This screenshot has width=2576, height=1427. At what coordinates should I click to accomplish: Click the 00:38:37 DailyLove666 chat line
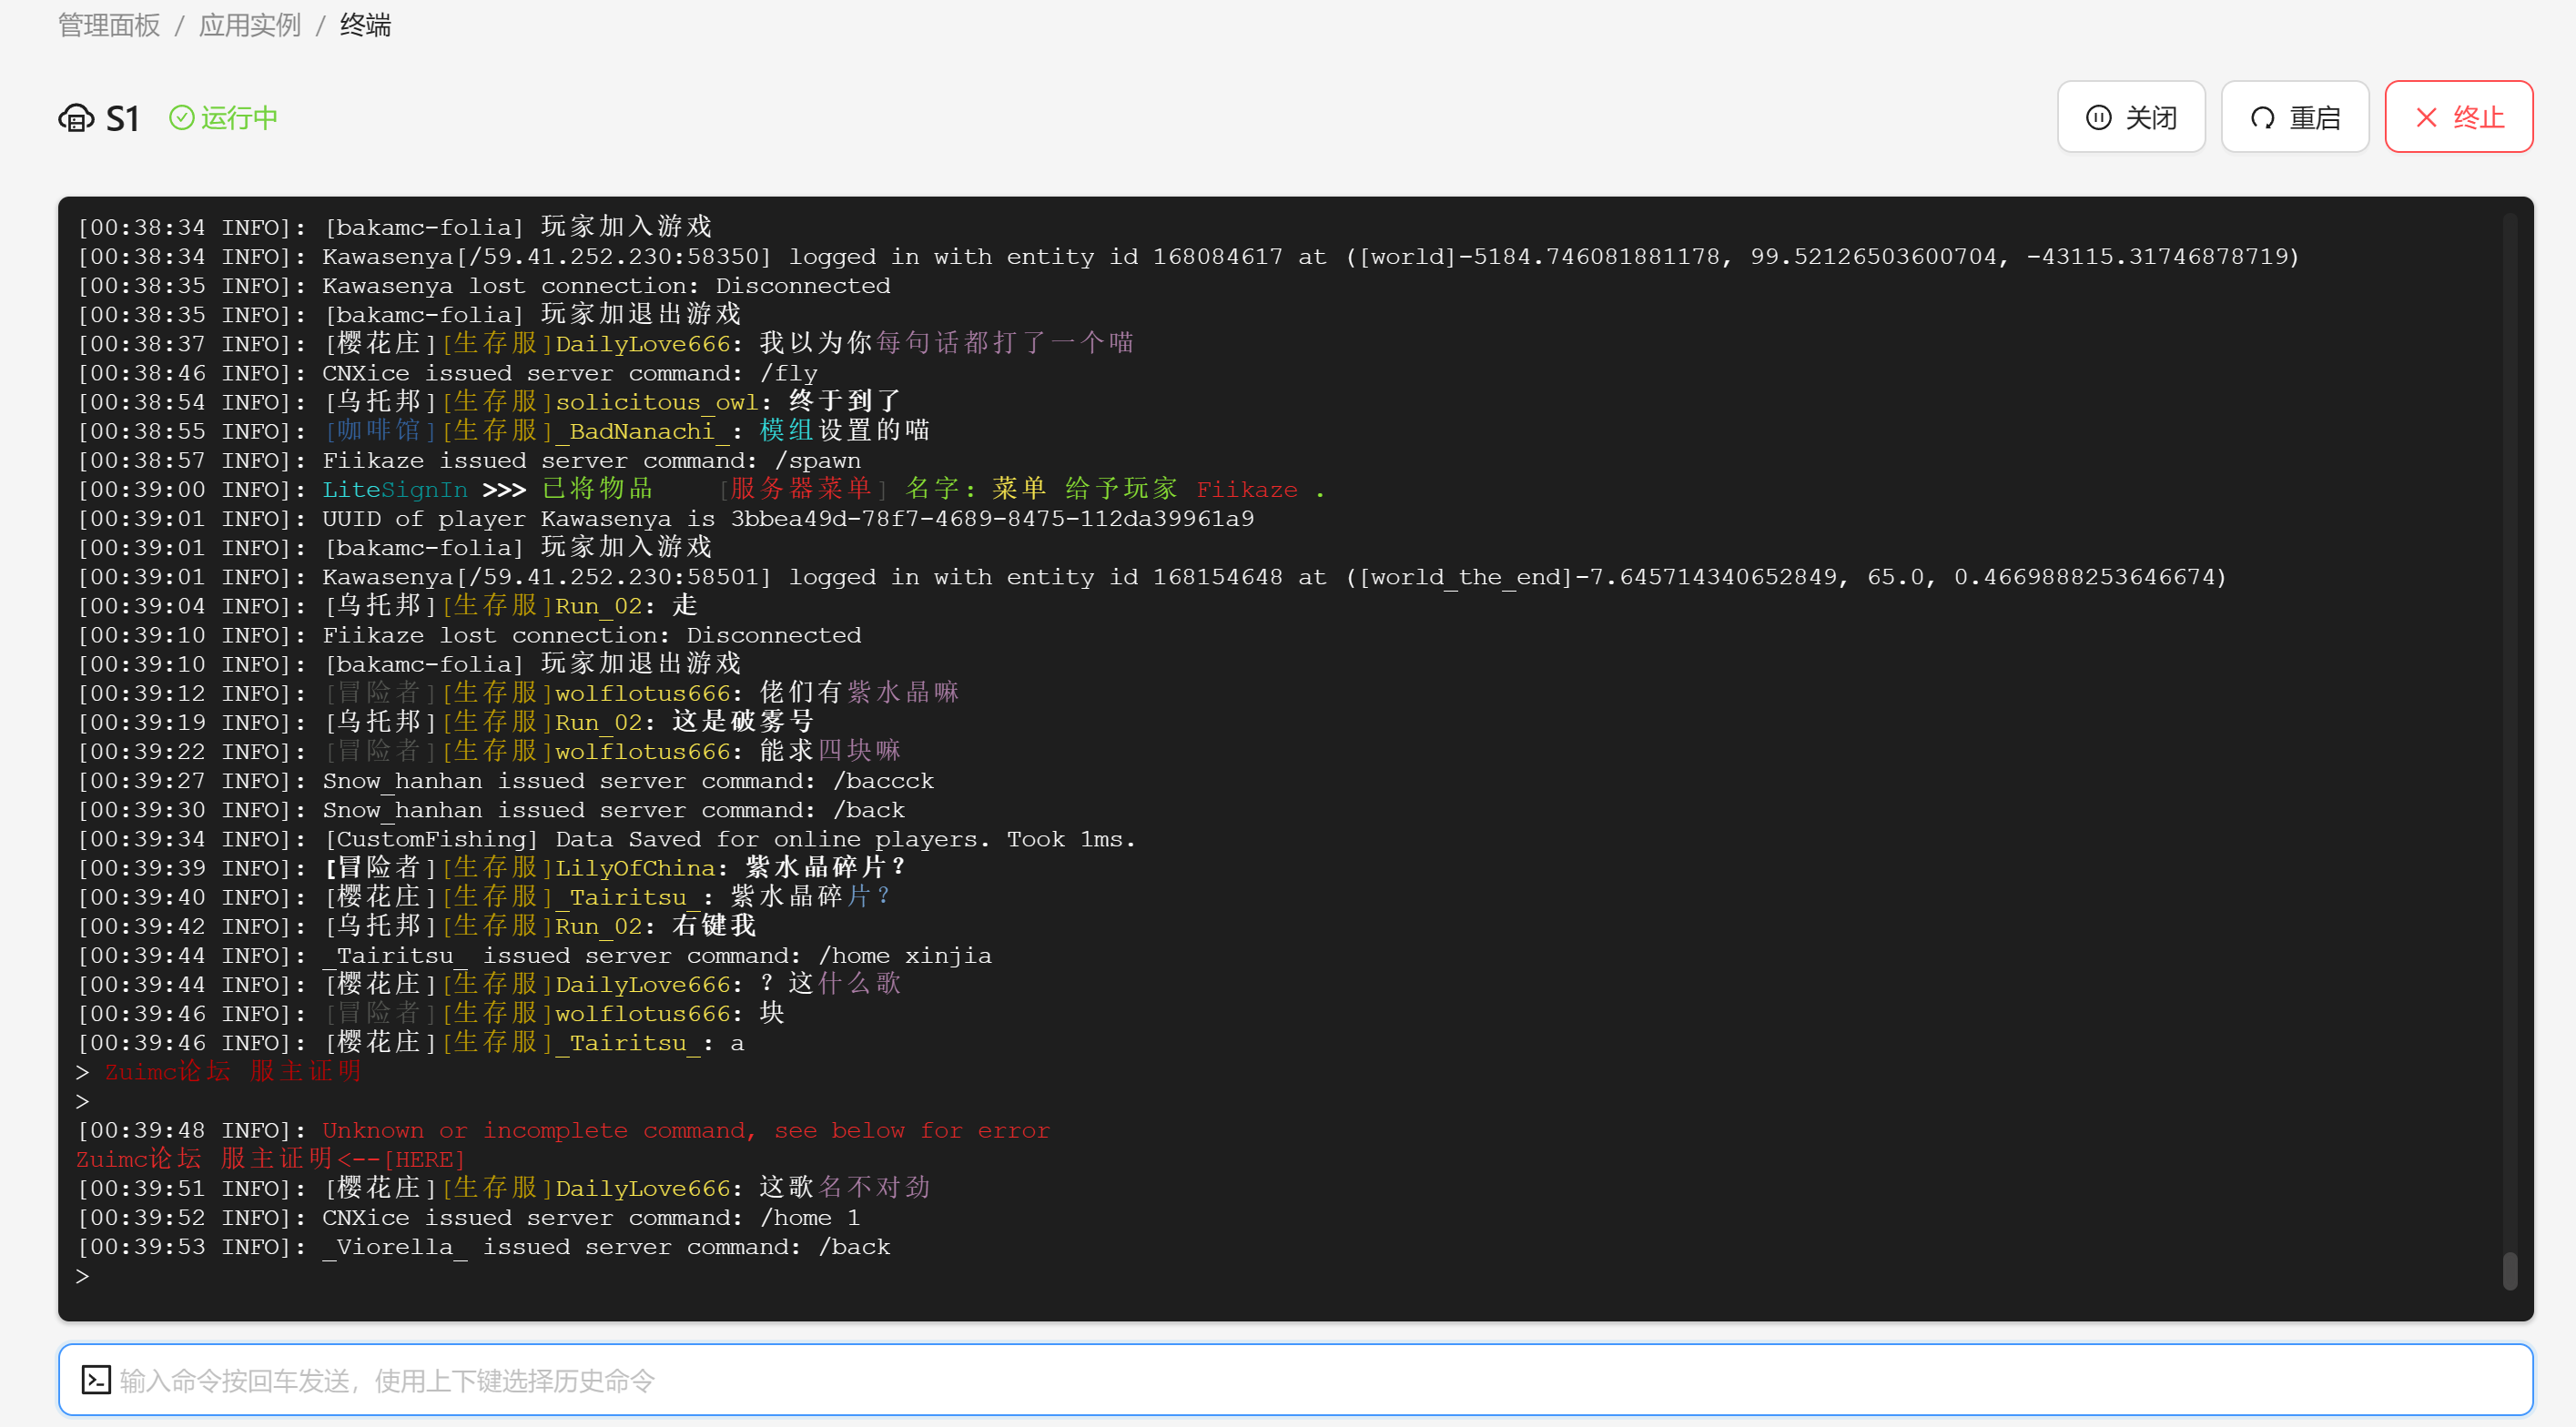click(606, 344)
